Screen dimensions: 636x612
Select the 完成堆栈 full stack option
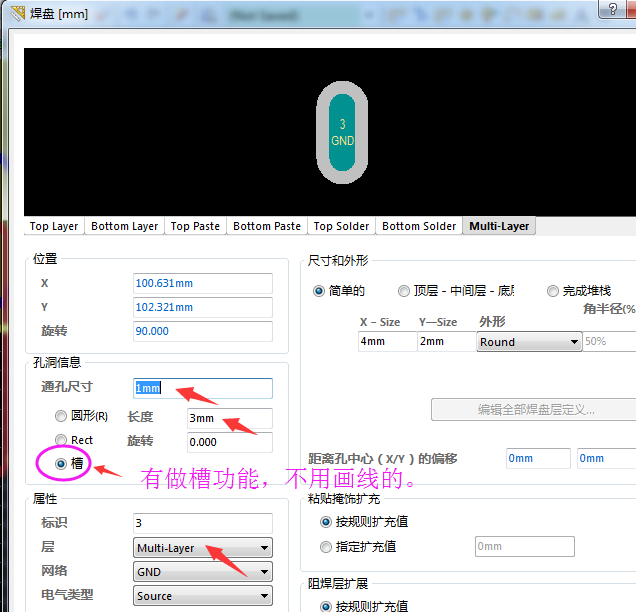[x=553, y=291]
